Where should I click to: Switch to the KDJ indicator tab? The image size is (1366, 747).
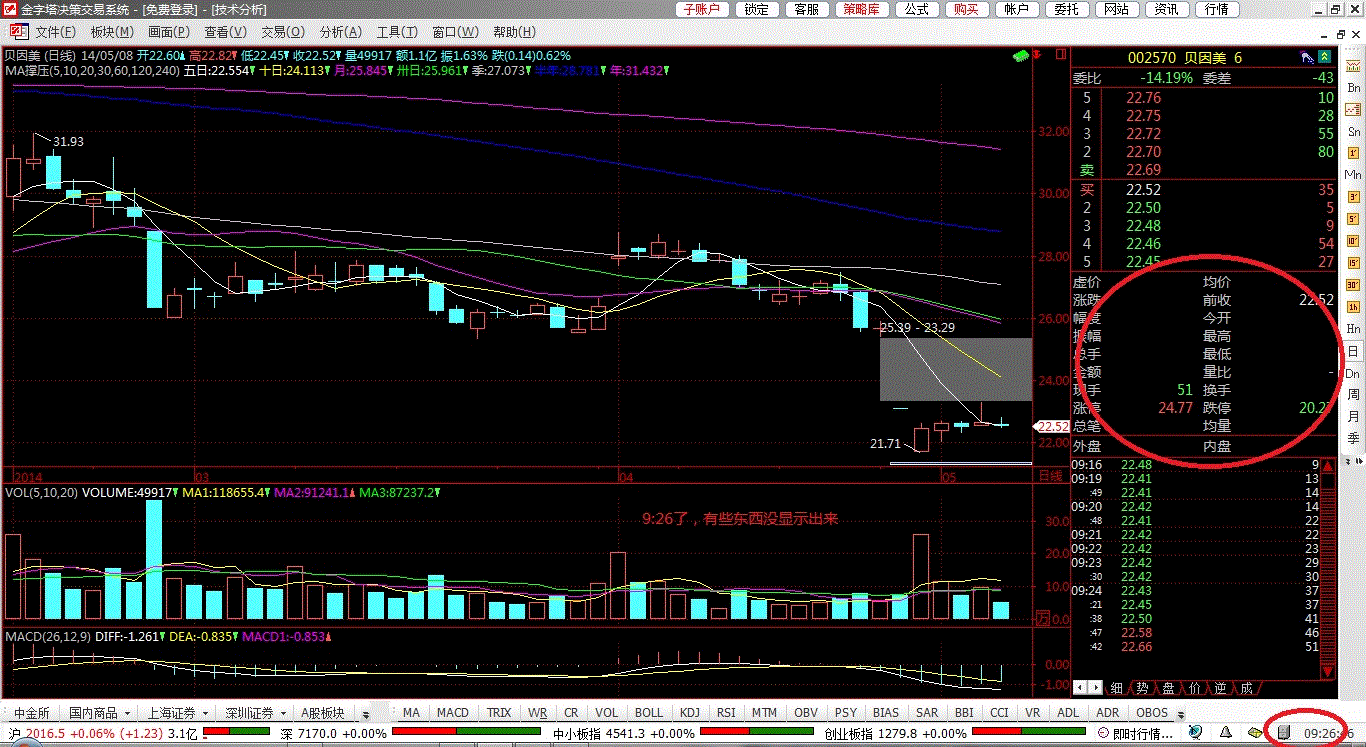690,713
